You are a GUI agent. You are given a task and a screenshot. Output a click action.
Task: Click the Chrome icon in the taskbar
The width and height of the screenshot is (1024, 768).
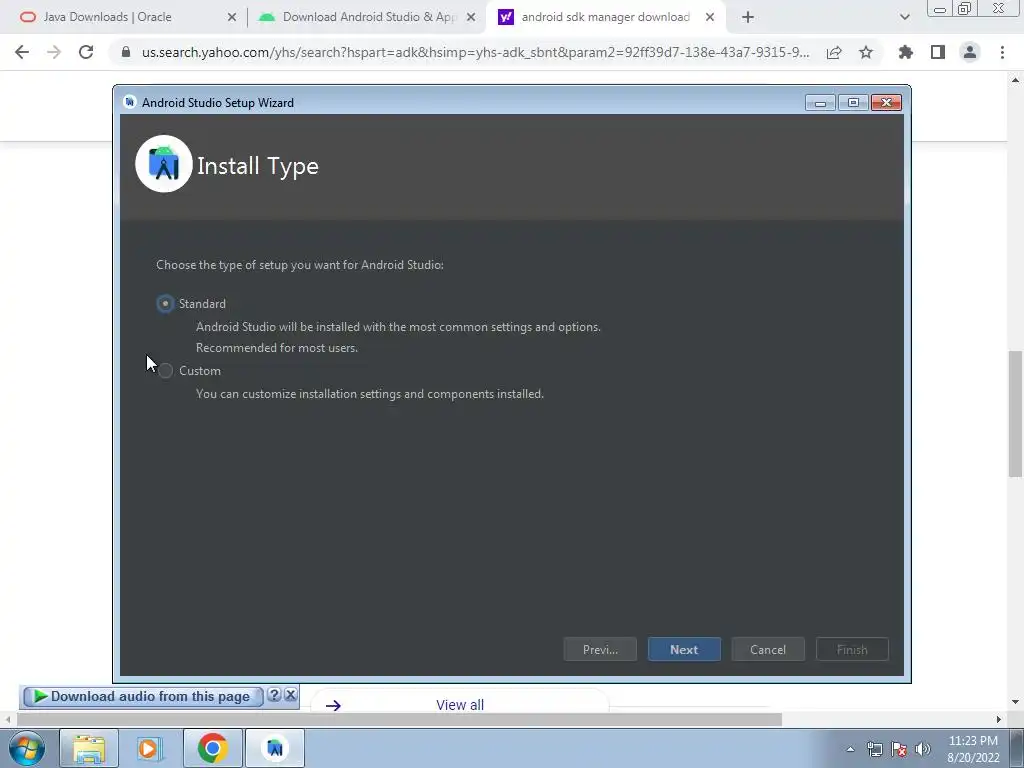pyautogui.click(x=212, y=748)
